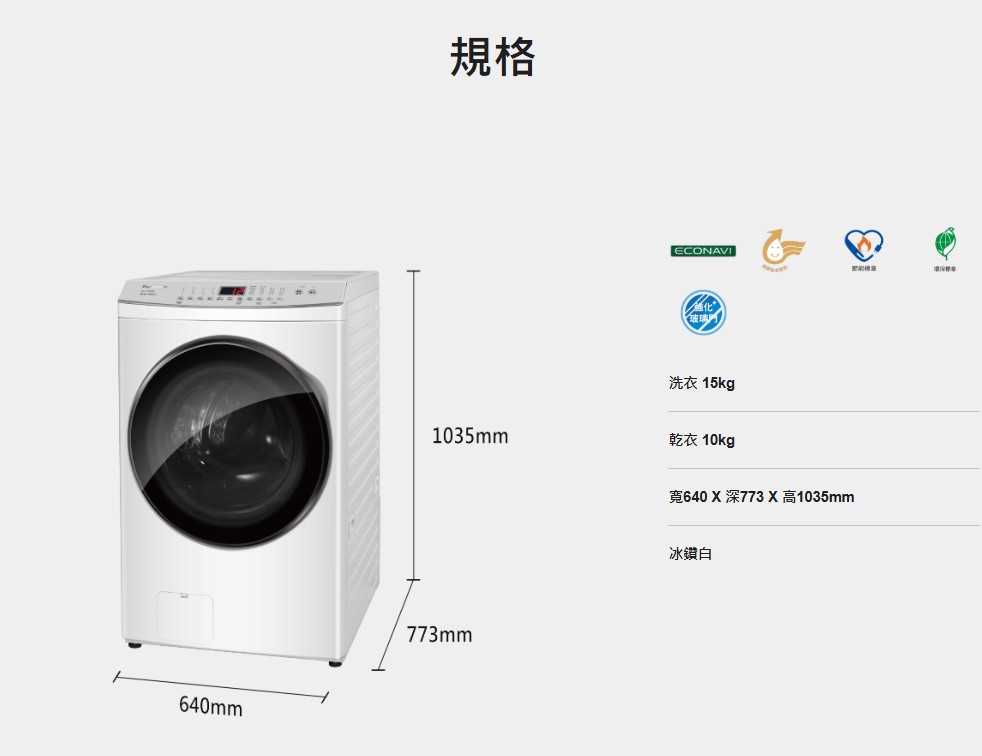Image resolution: width=982 pixels, height=756 pixels.
Task: Click the 1035mm height label
Action: 470,436
